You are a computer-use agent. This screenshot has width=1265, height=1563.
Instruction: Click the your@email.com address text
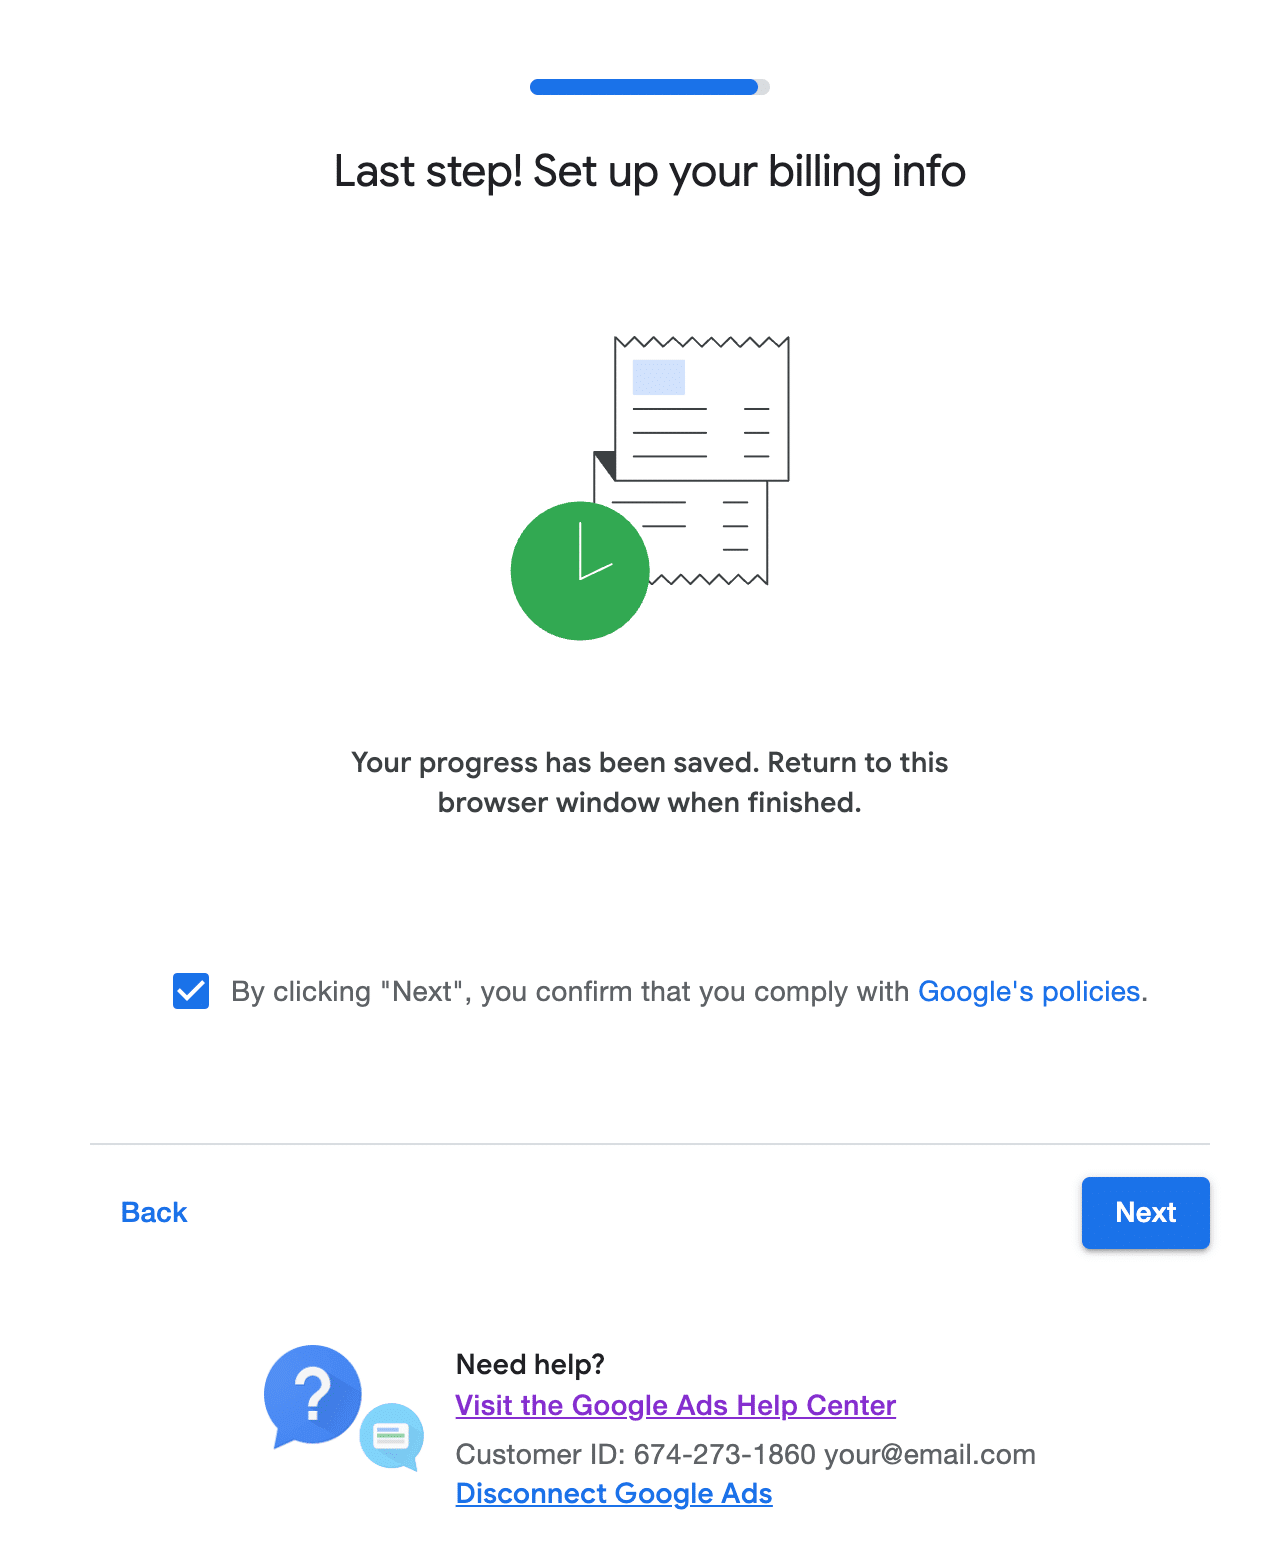tap(929, 1454)
